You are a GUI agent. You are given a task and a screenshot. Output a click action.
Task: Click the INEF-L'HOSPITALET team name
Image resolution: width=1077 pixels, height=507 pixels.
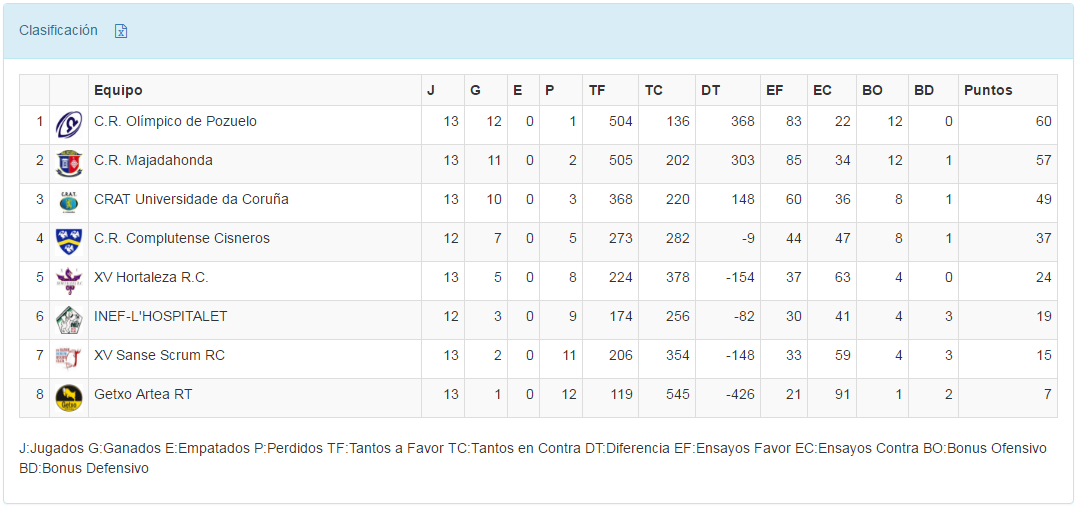[160, 317]
